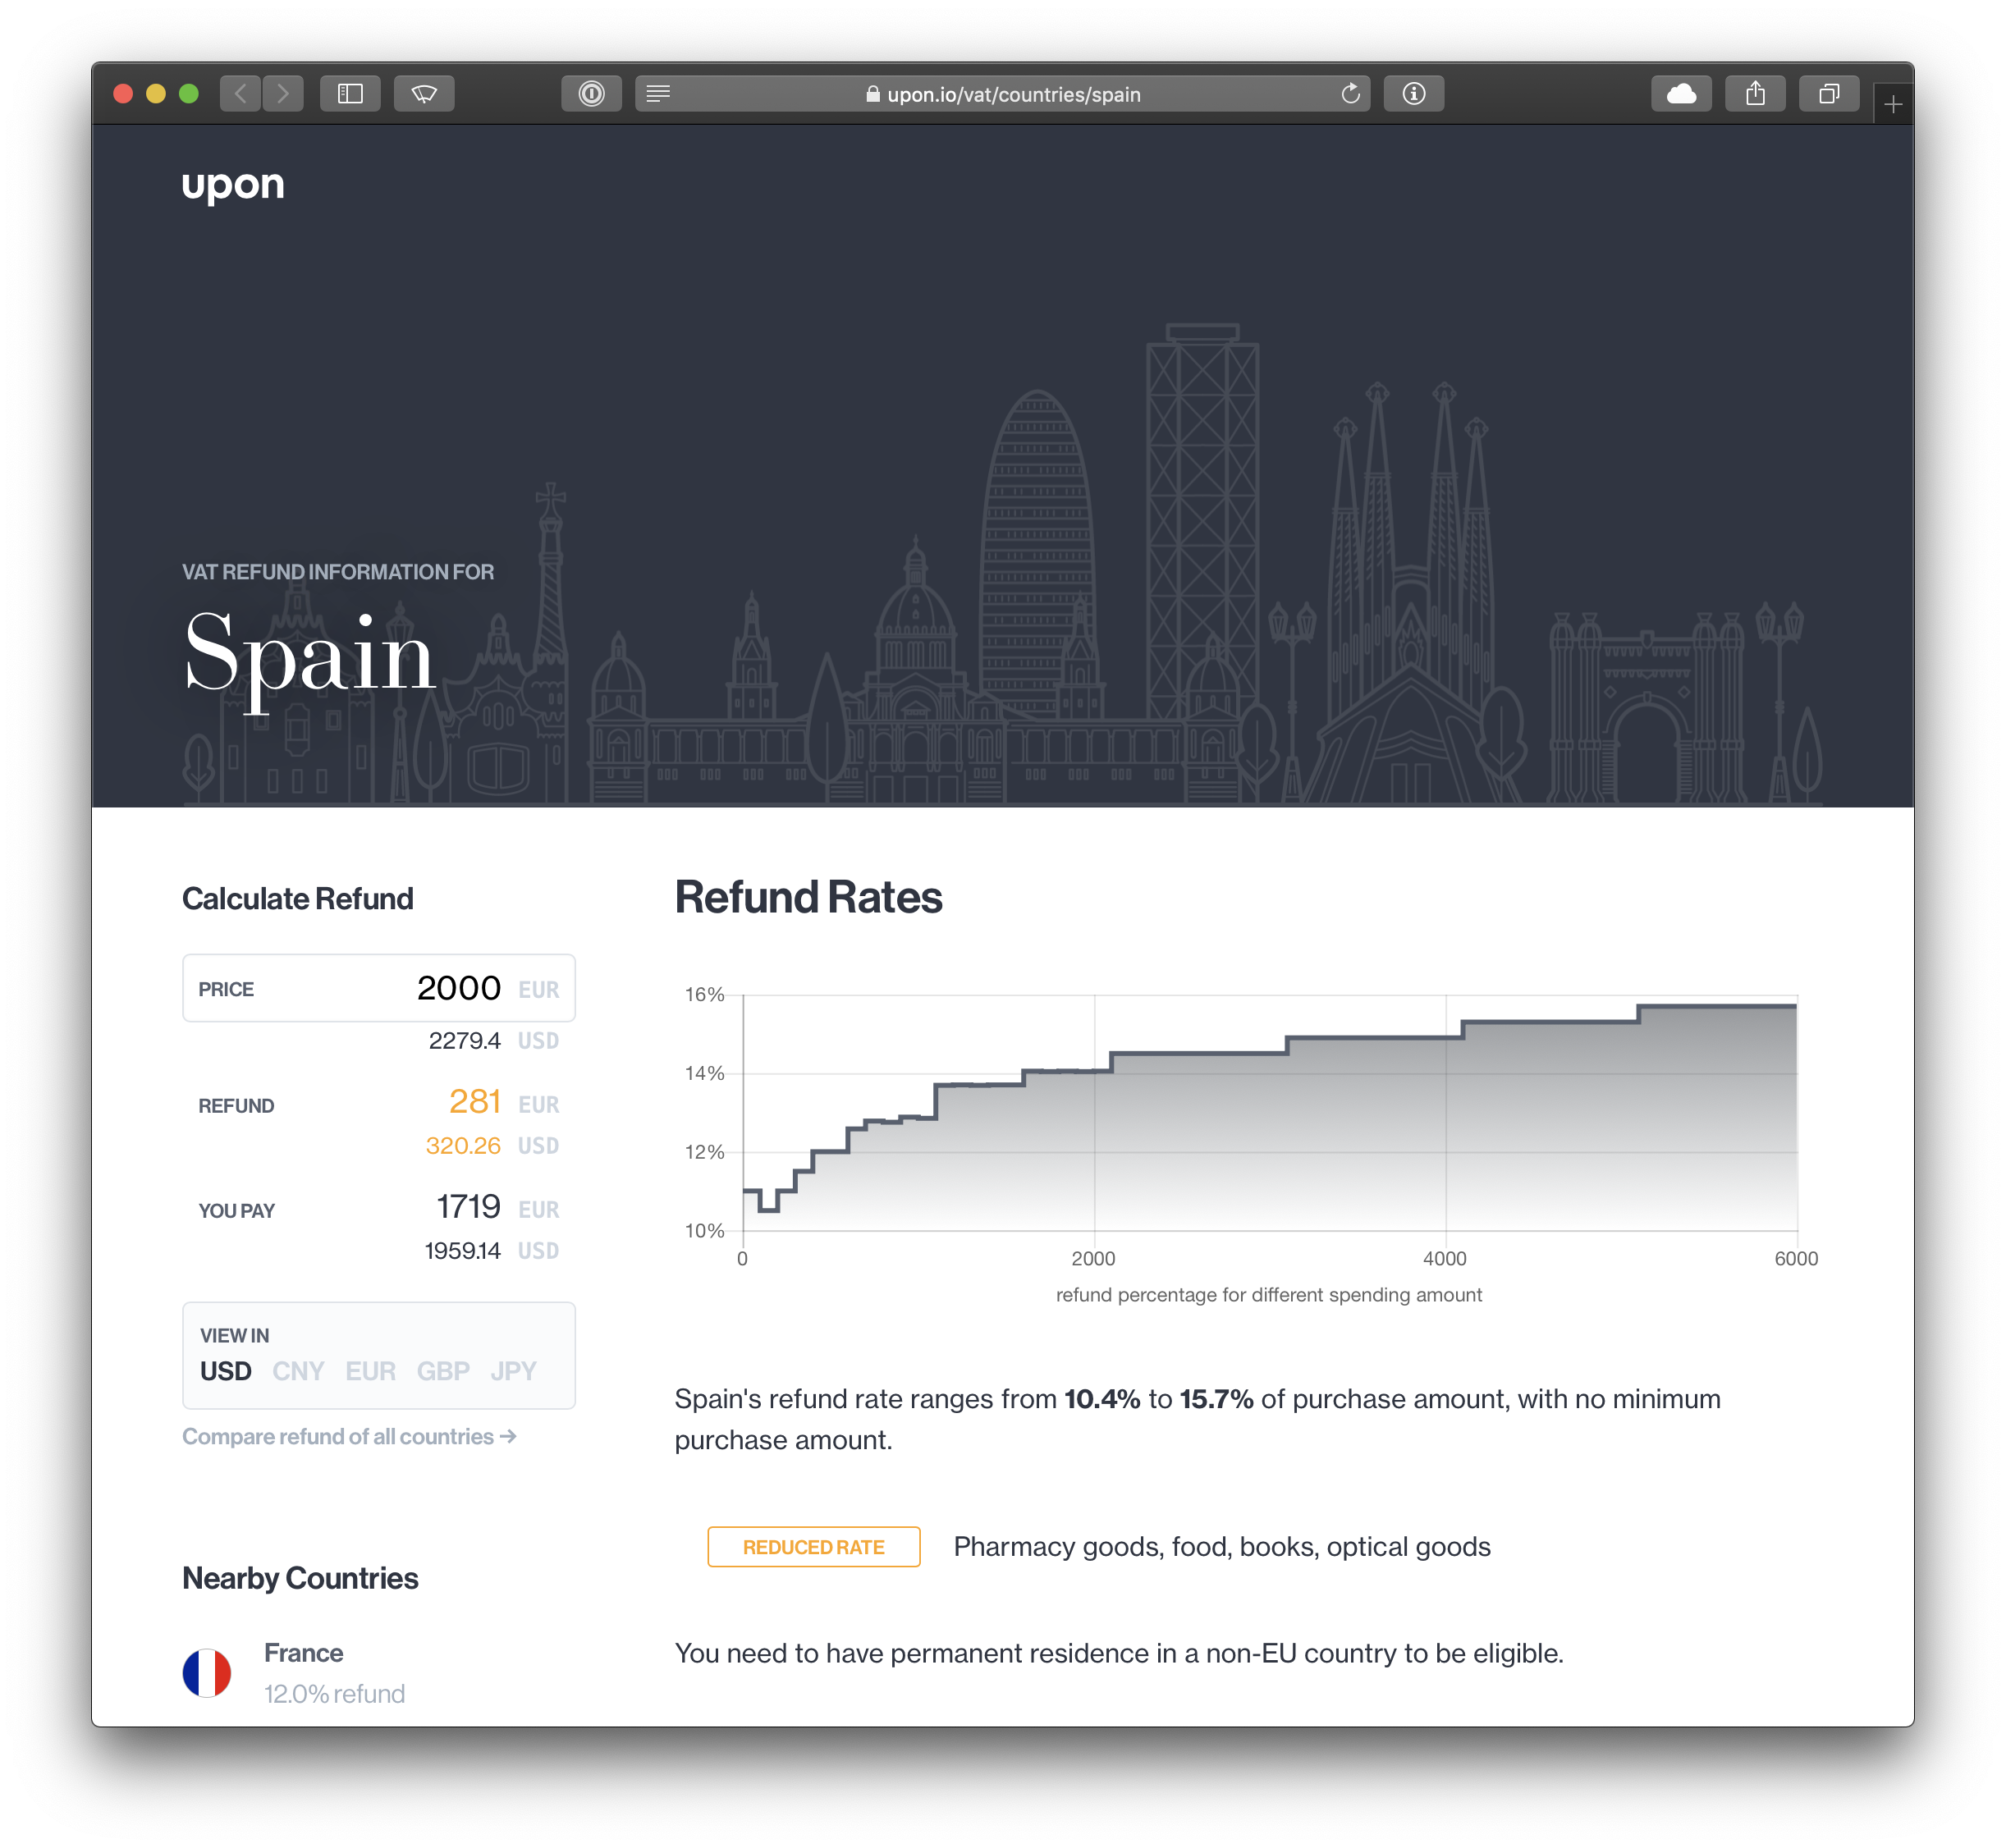Show all open tabs overview
Image resolution: width=2006 pixels, height=1848 pixels.
(x=1829, y=93)
